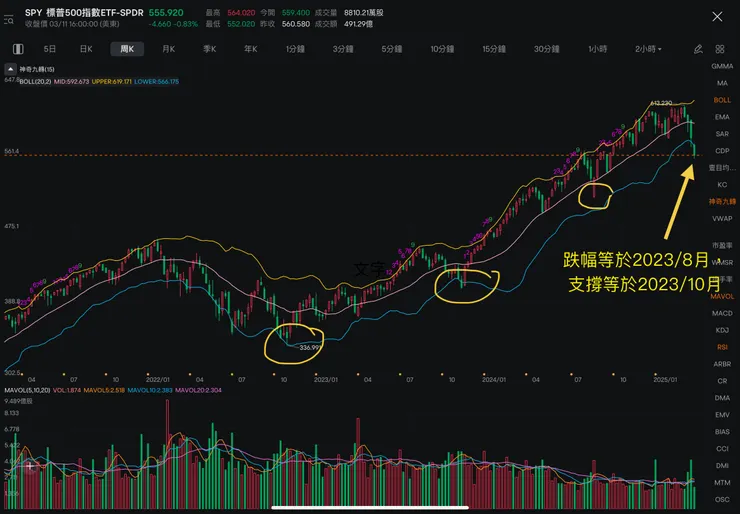Show the DMA sub-indicator
This screenshot has height=514, width=740.
point(722,398)
